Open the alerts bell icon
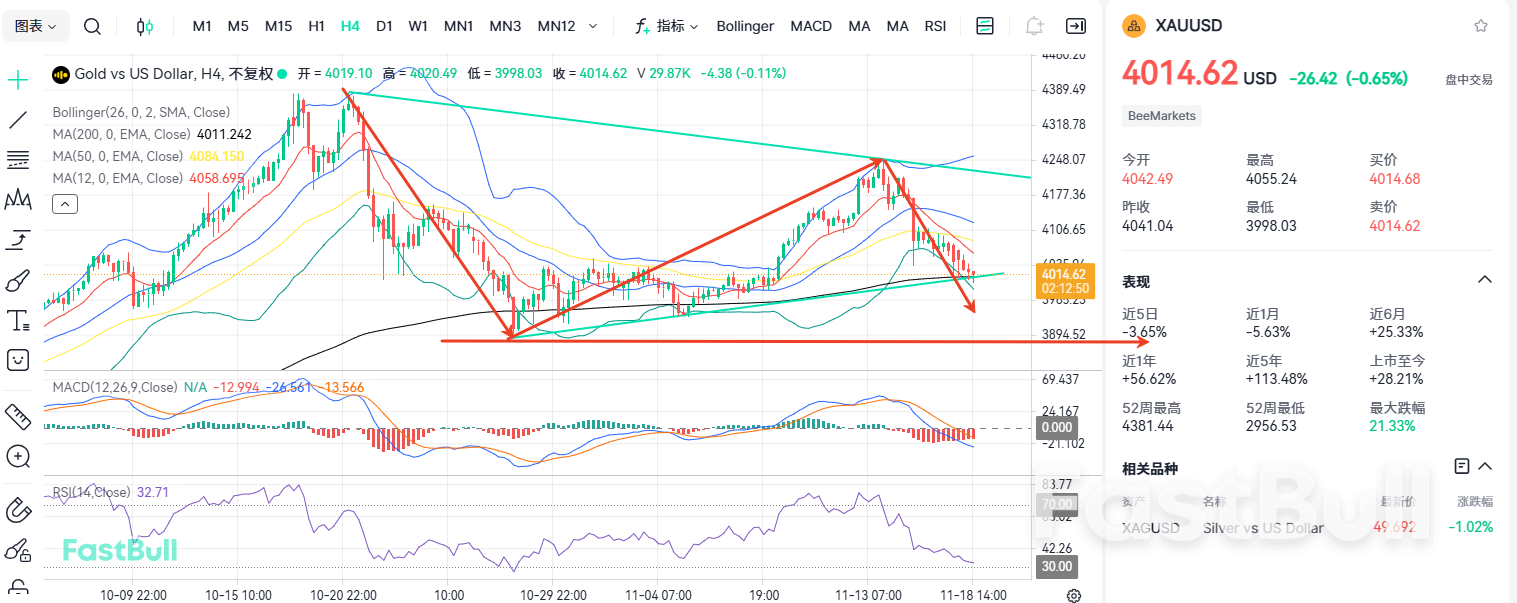 point(1034,27)
